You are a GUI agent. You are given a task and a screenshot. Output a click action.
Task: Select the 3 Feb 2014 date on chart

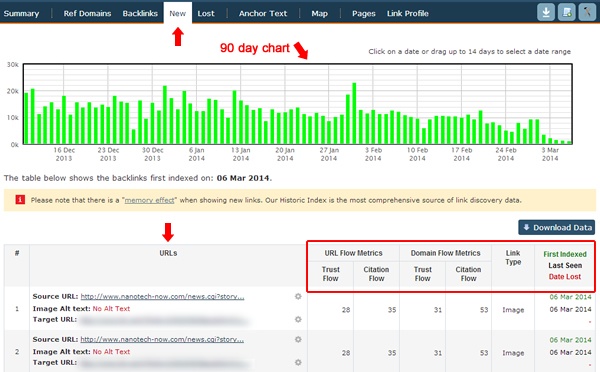373,154
